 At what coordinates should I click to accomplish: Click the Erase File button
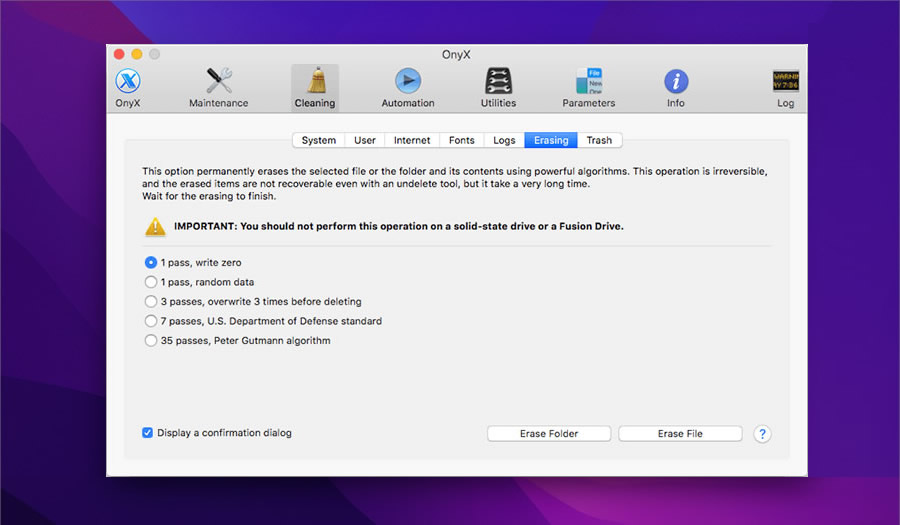(x=680, y=434)
